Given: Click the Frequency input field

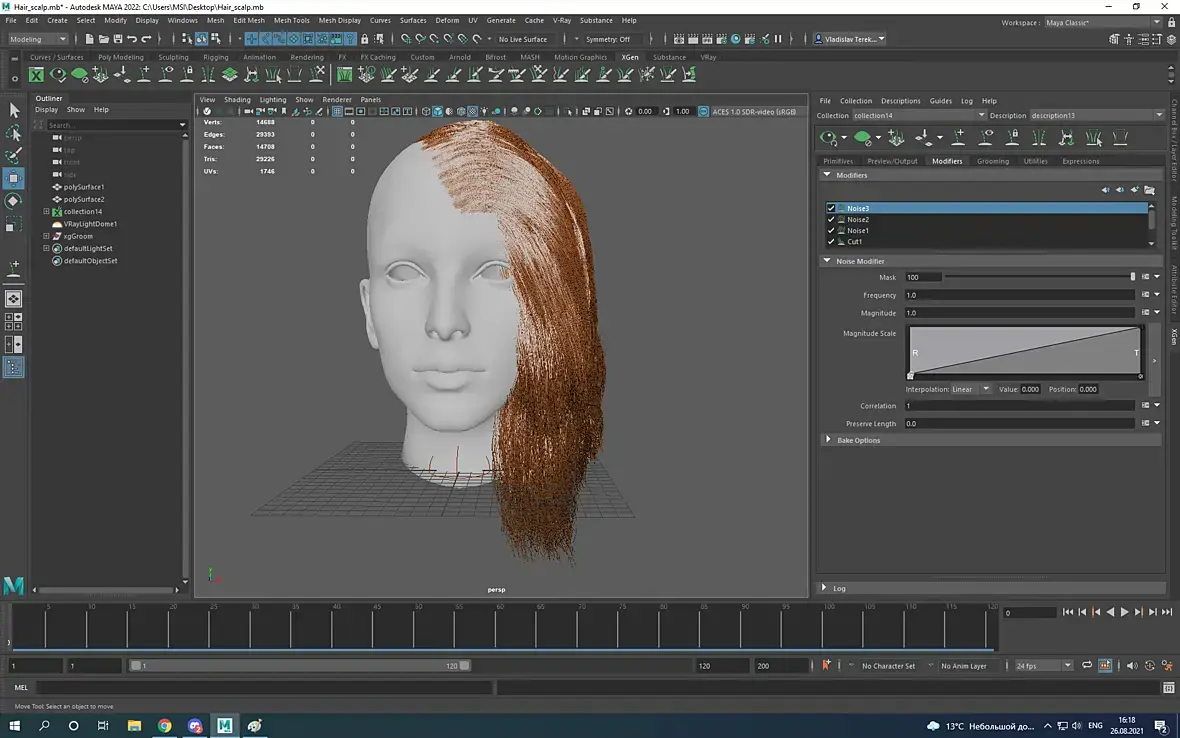Looking at the screenshot, I should tap(1018, 295).
